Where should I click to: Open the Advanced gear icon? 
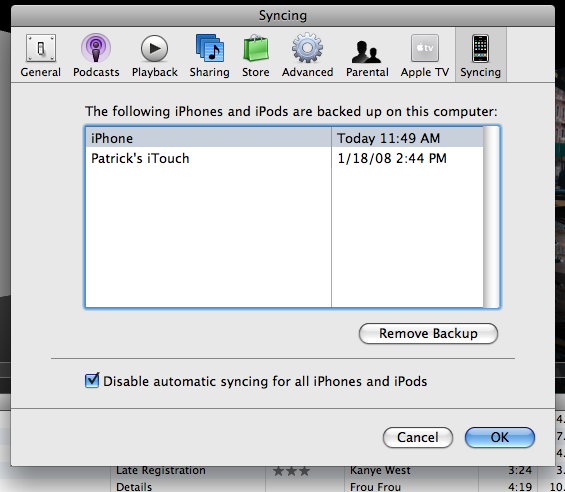coord(307,48)
